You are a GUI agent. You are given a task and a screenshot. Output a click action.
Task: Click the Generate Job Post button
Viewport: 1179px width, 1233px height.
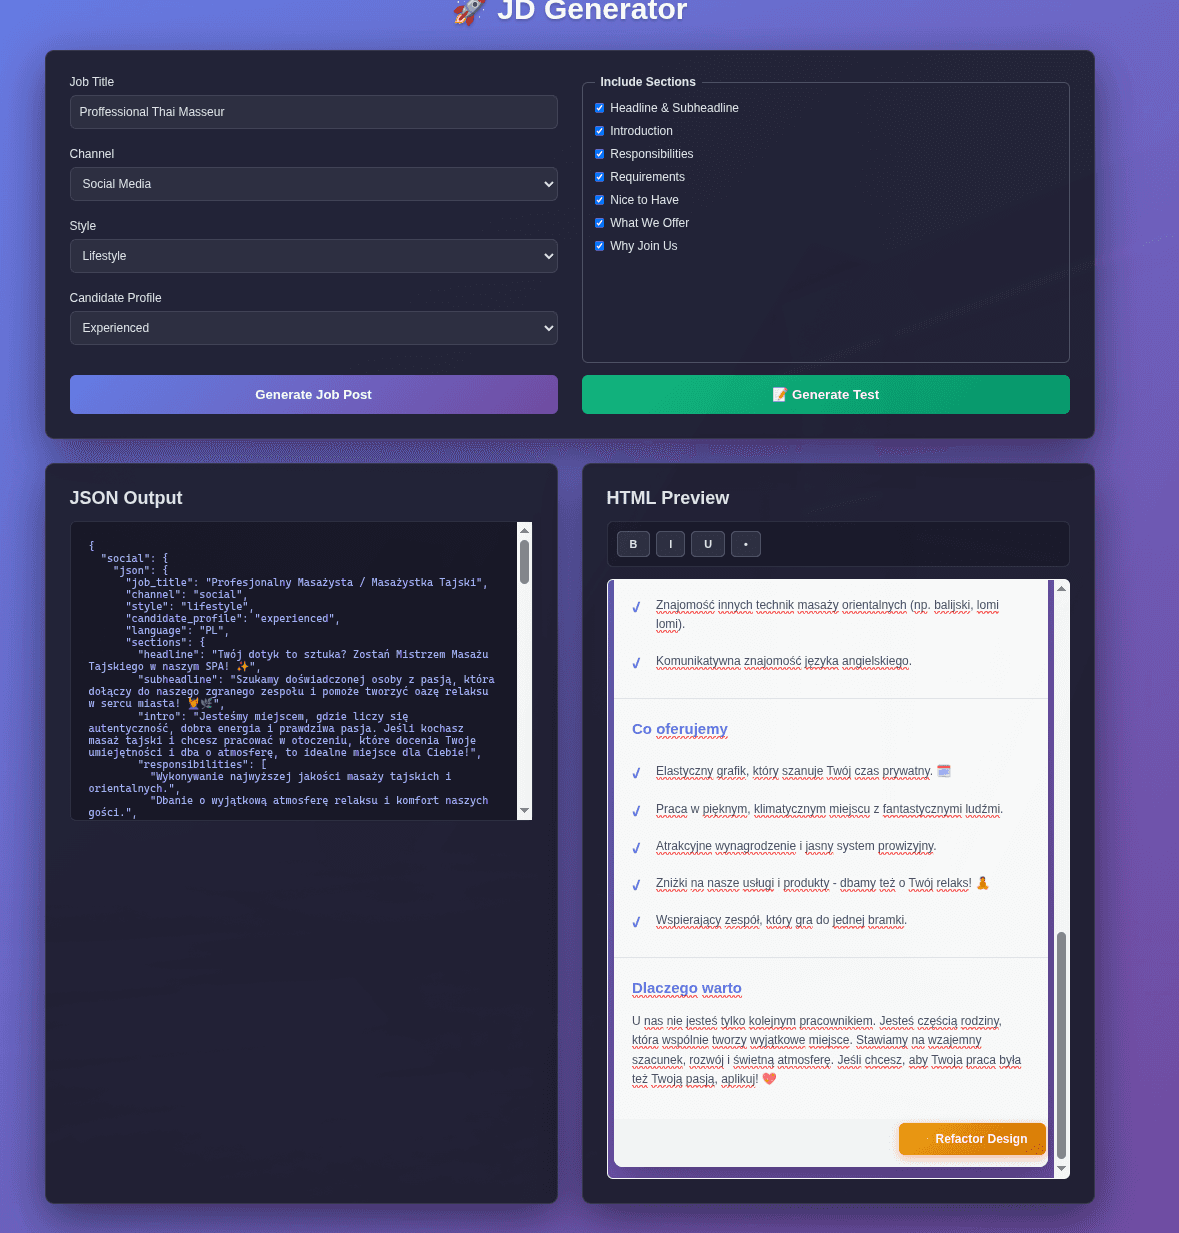[313, 395]
